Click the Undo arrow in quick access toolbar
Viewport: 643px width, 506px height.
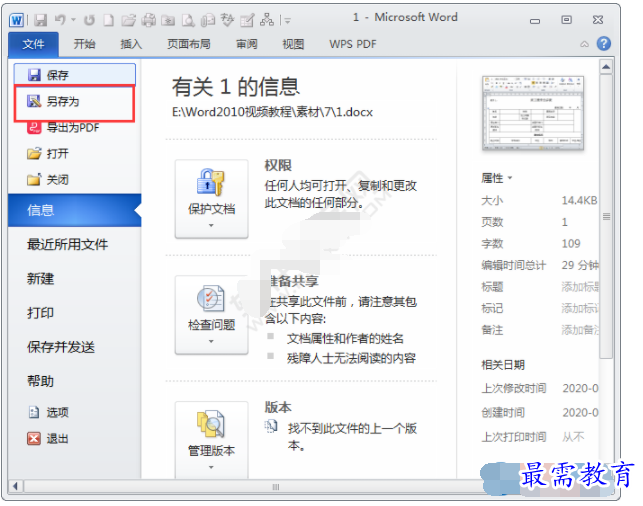(60, 19)
